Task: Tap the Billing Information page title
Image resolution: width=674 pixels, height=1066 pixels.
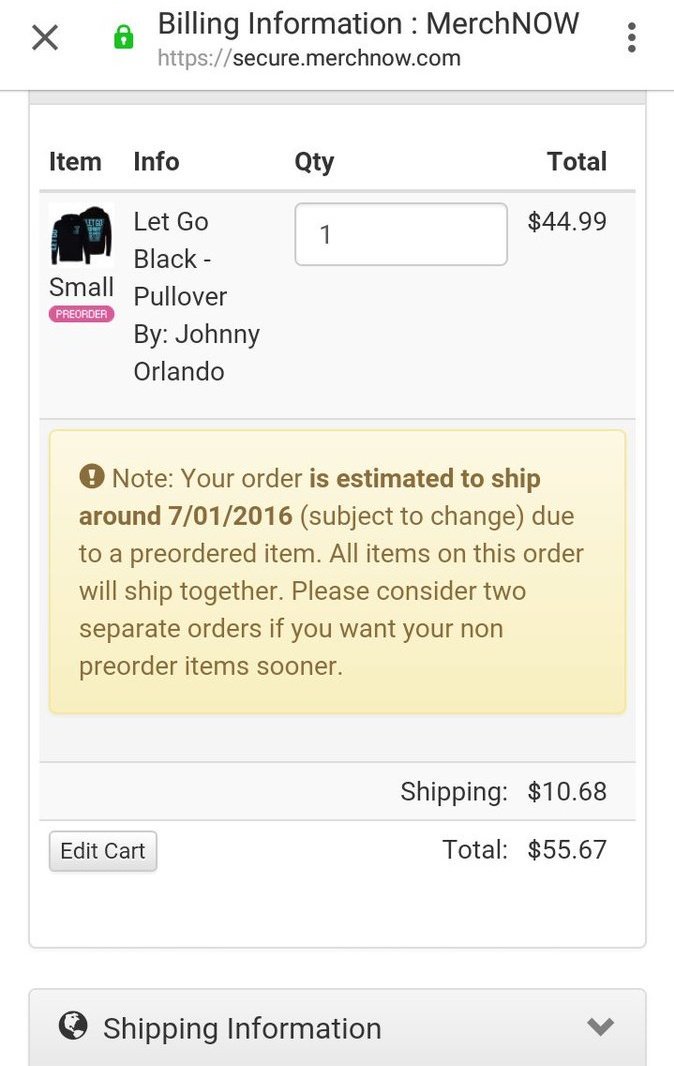Action: click(x=369, y=24)
